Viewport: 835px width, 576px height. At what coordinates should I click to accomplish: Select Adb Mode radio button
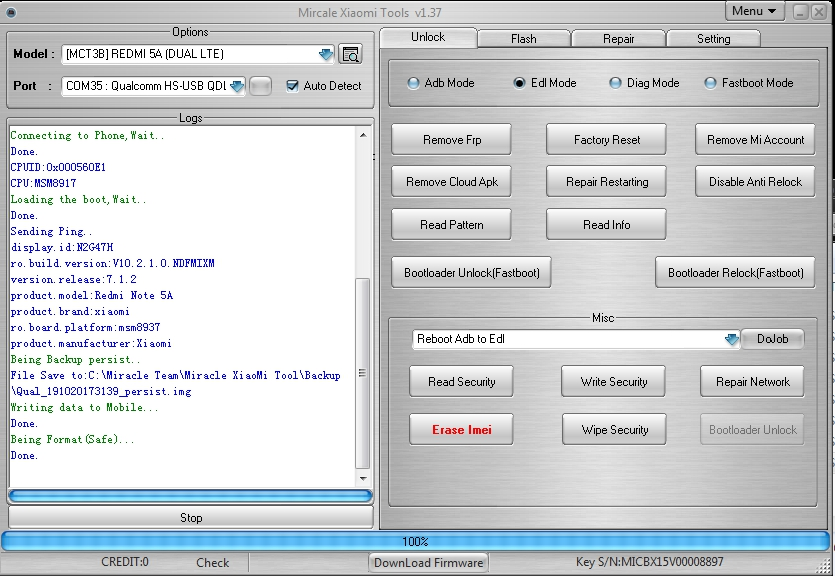point(413,83)
